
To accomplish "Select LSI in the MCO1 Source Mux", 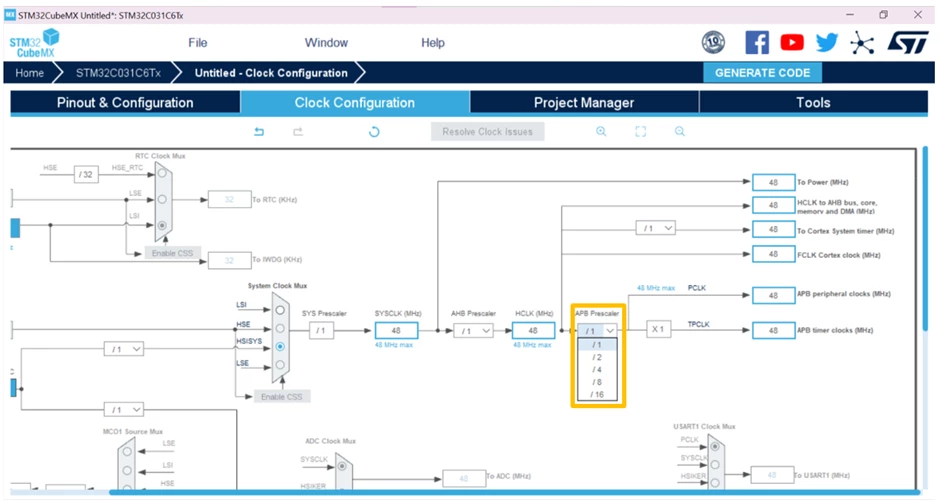I will click(x=127, y=471).
